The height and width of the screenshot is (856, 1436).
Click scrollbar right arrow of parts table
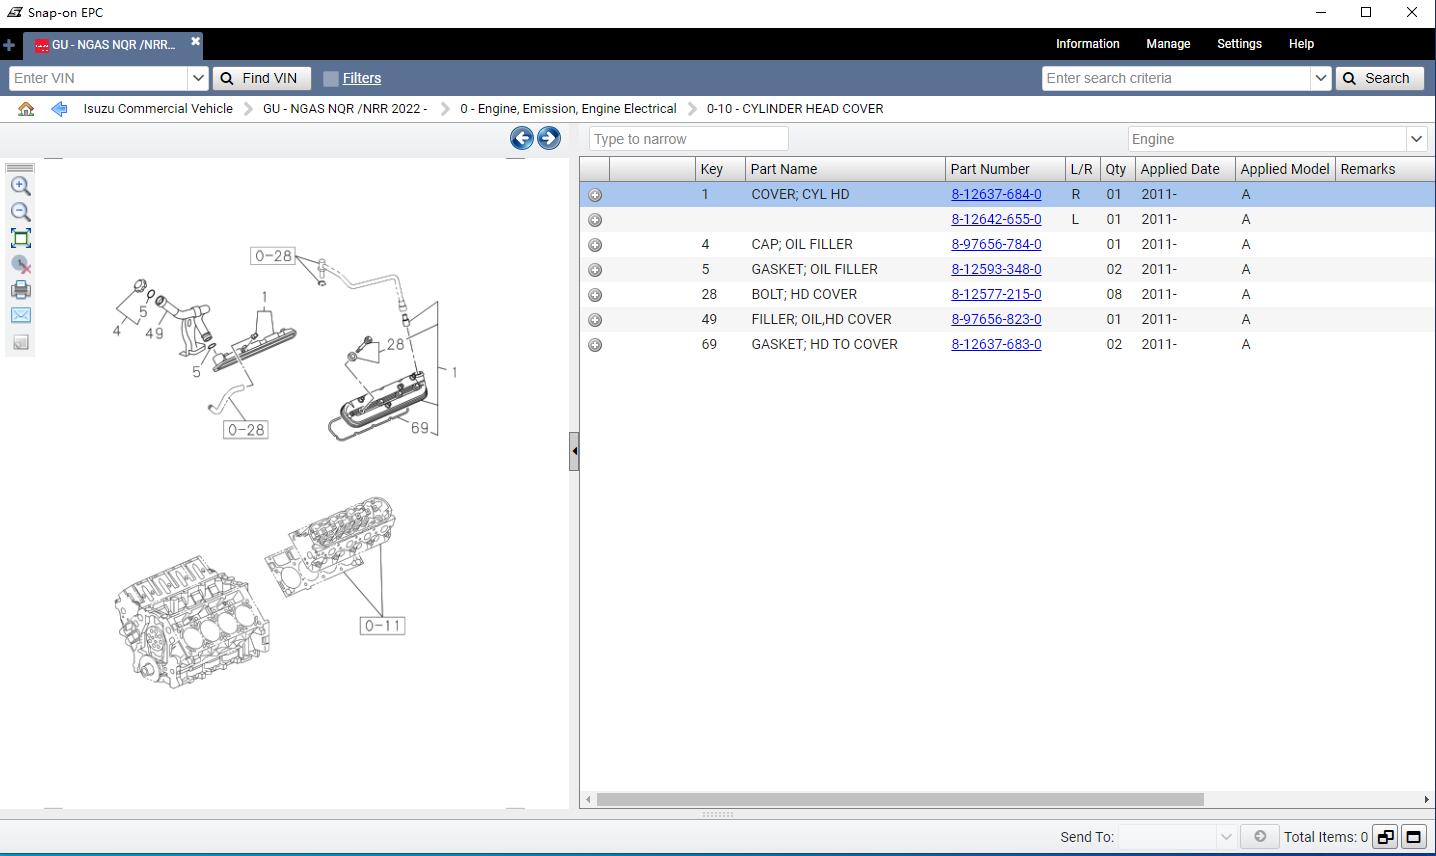(x=1426, y=799)
